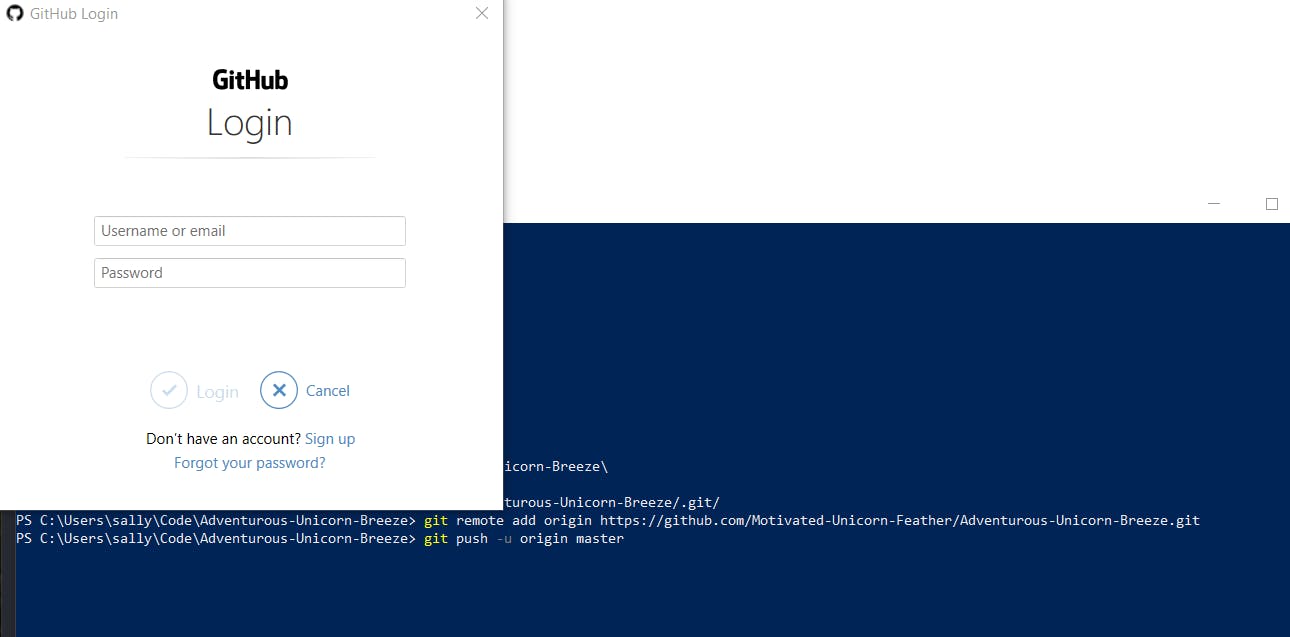Focus the Password field

click(x=250, y=273)
